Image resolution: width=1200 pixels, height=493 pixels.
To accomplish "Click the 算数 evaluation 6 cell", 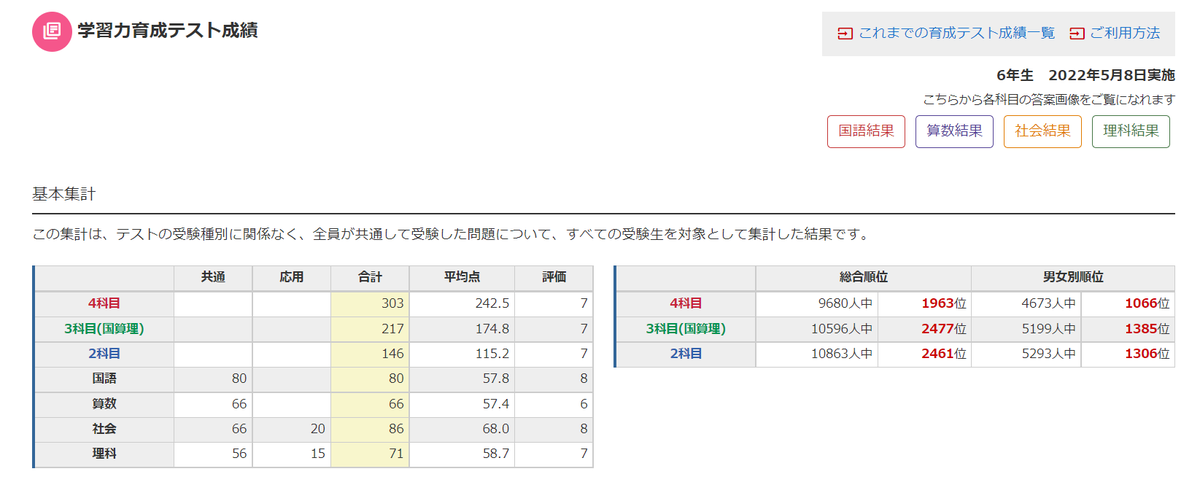I will [x=553, y=404].
